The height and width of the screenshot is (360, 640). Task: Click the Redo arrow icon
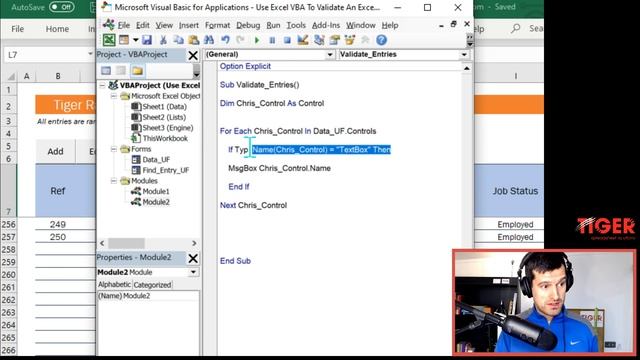pos(240,40)
